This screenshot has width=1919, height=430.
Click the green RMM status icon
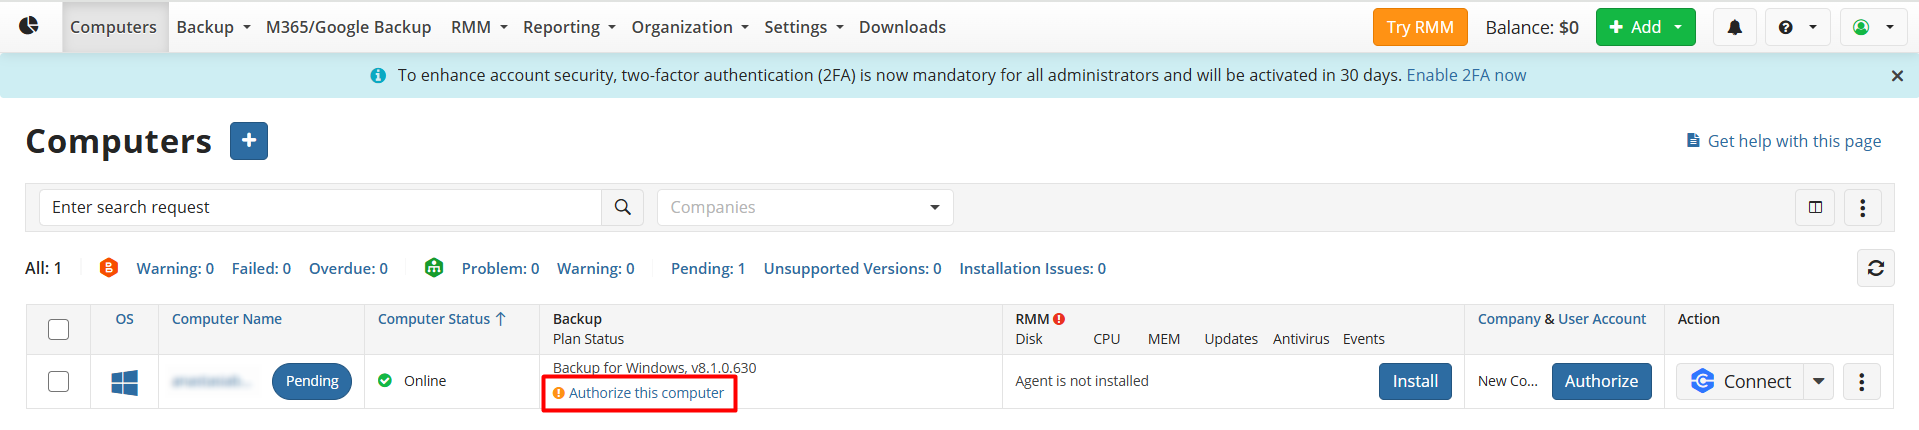434,268
